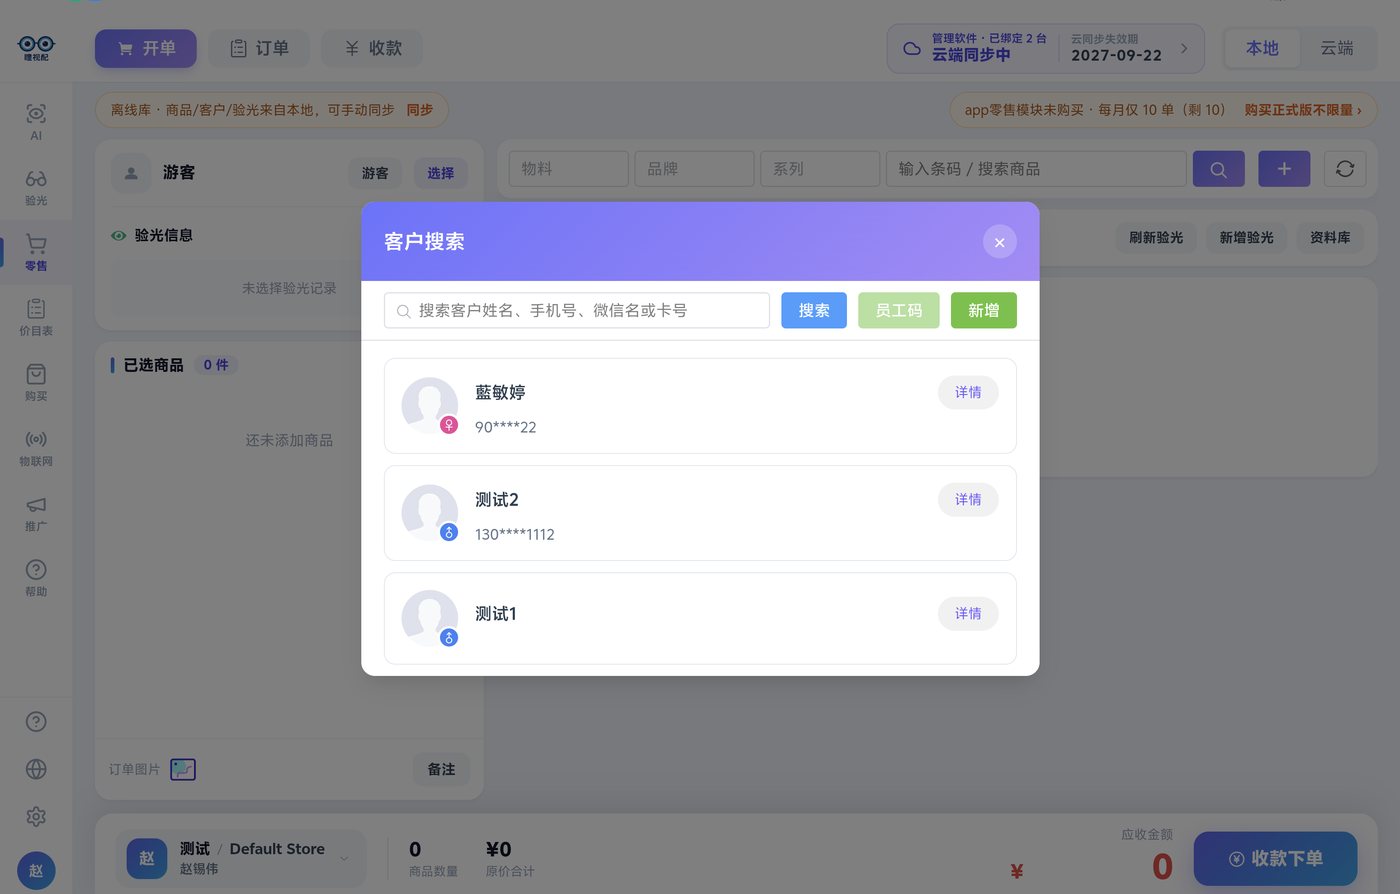This screenshot has height=894, width=1400.
Task: Click the lower circled question mark icon
Action: 36,721
